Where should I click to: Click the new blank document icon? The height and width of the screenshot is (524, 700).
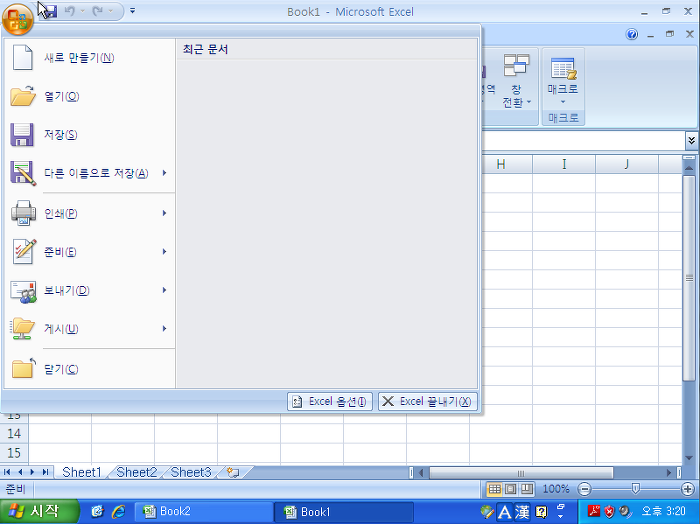point(22,58)
